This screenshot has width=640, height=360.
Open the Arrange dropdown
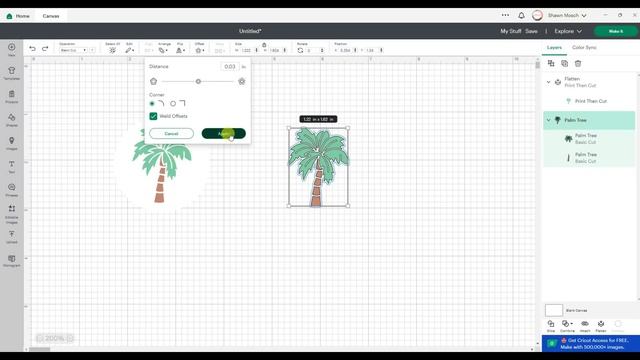(163, 50)
